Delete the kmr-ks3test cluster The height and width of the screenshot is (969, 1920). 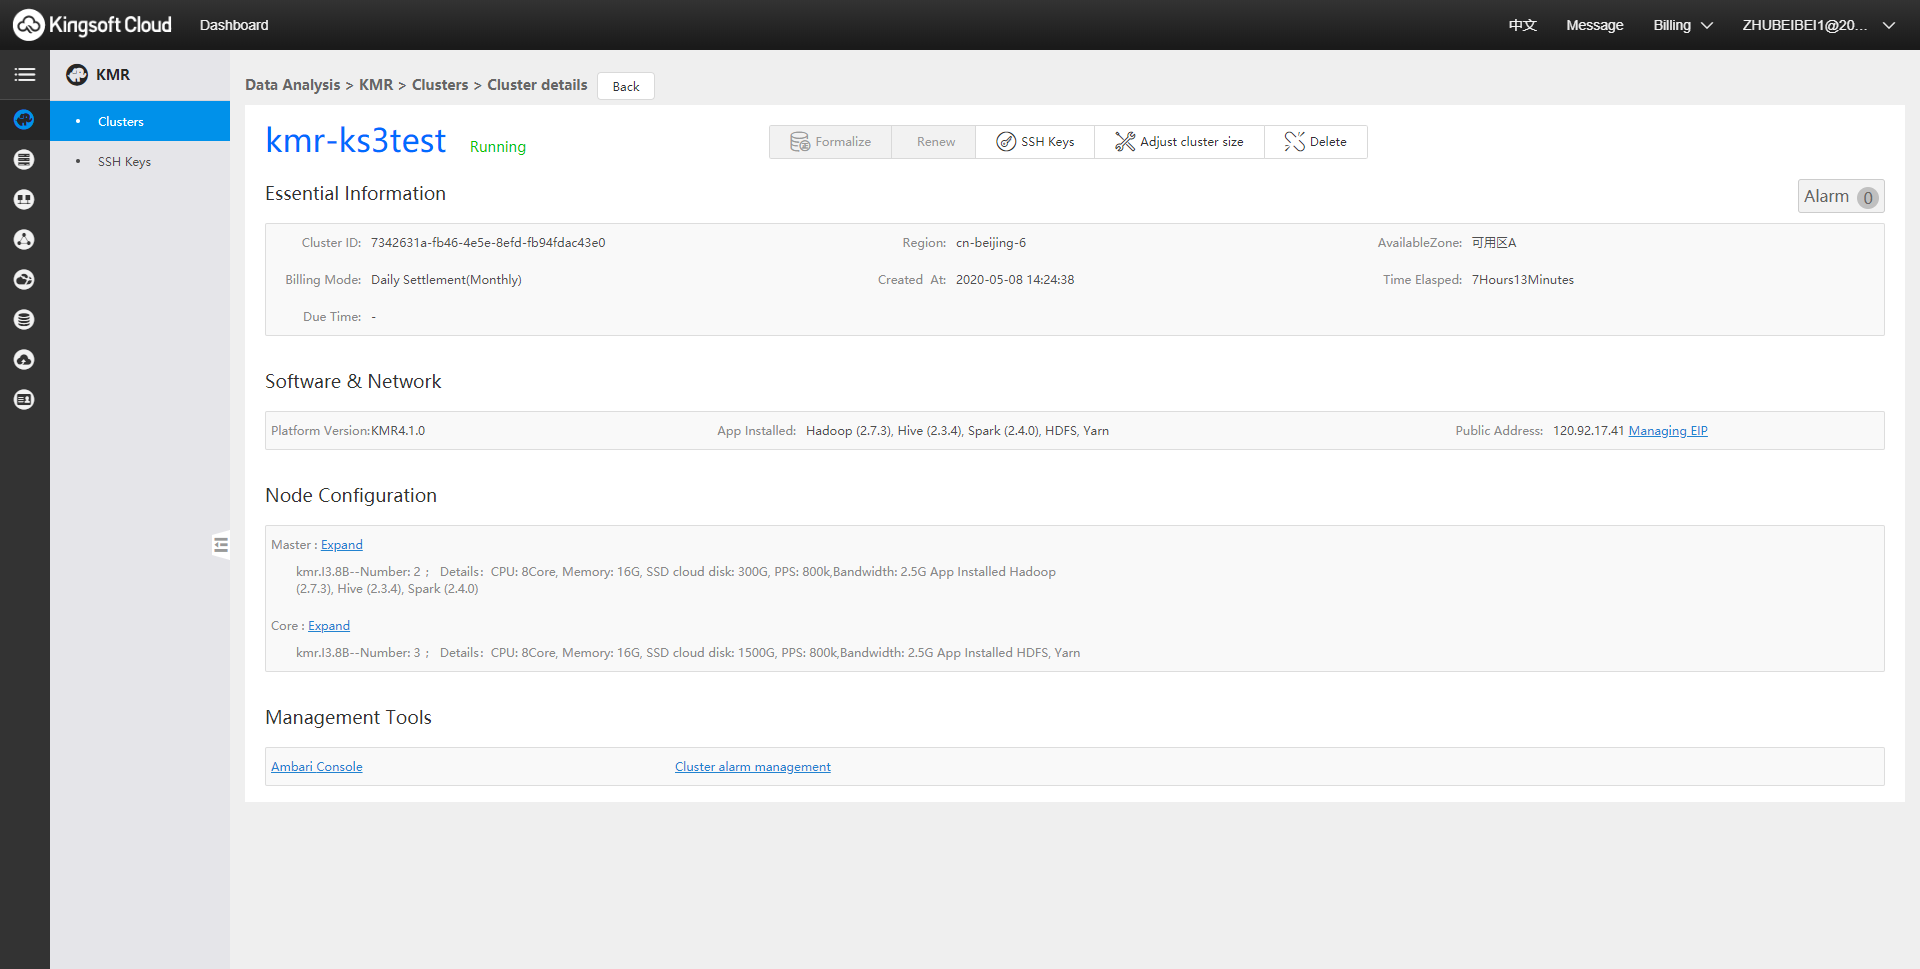tap(1315, 142)
